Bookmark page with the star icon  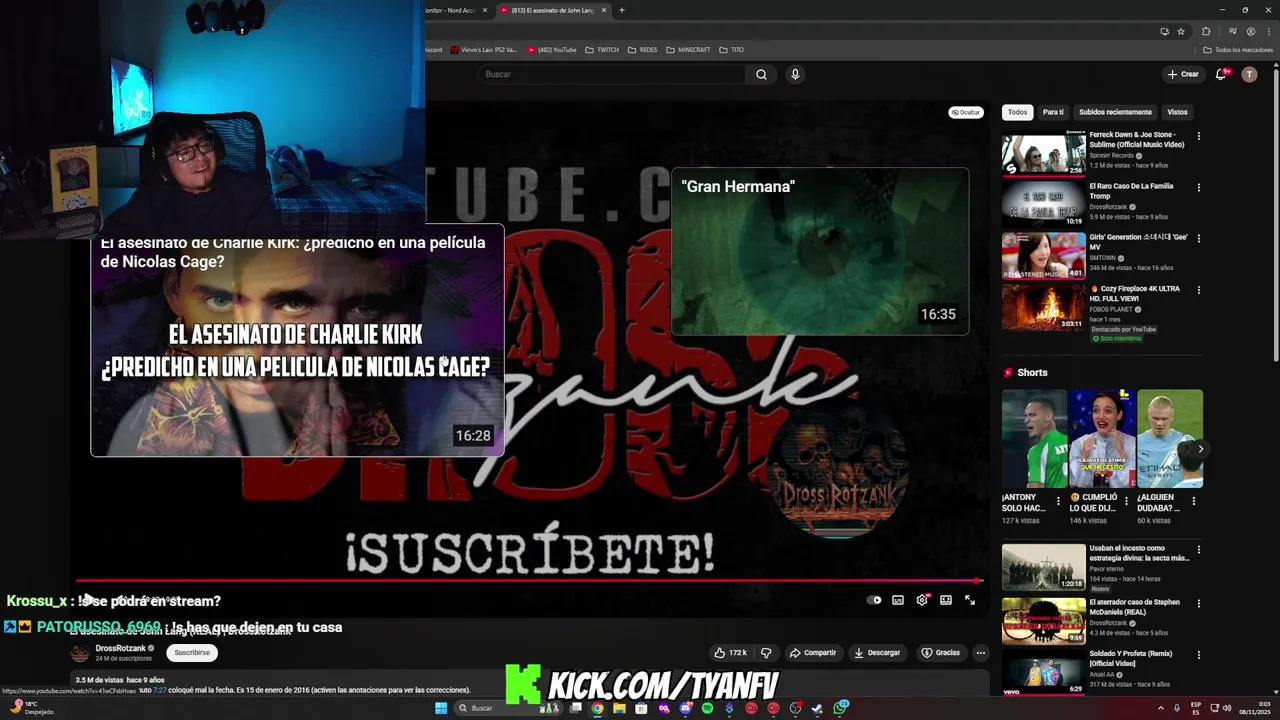pyautogui.click(x=1181, y=31)
